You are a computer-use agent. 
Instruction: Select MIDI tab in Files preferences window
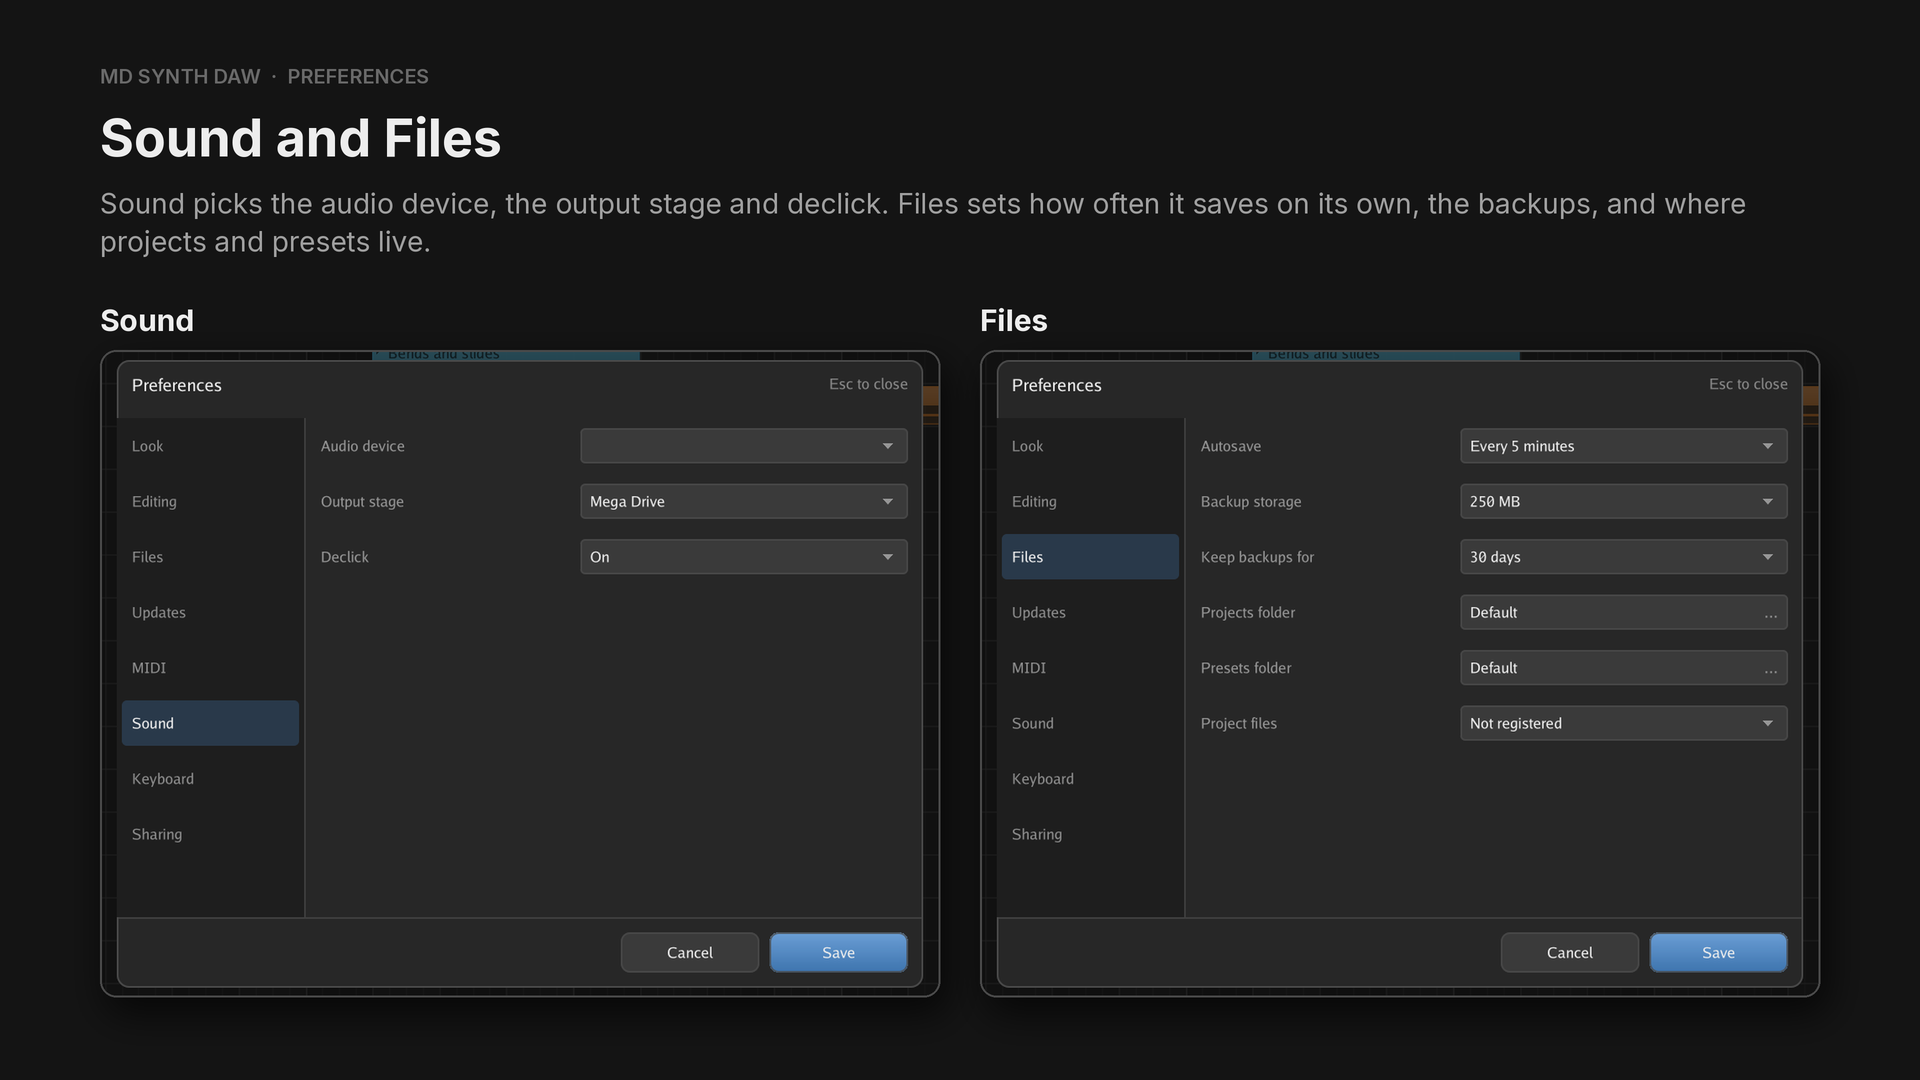pos(1090,668)
